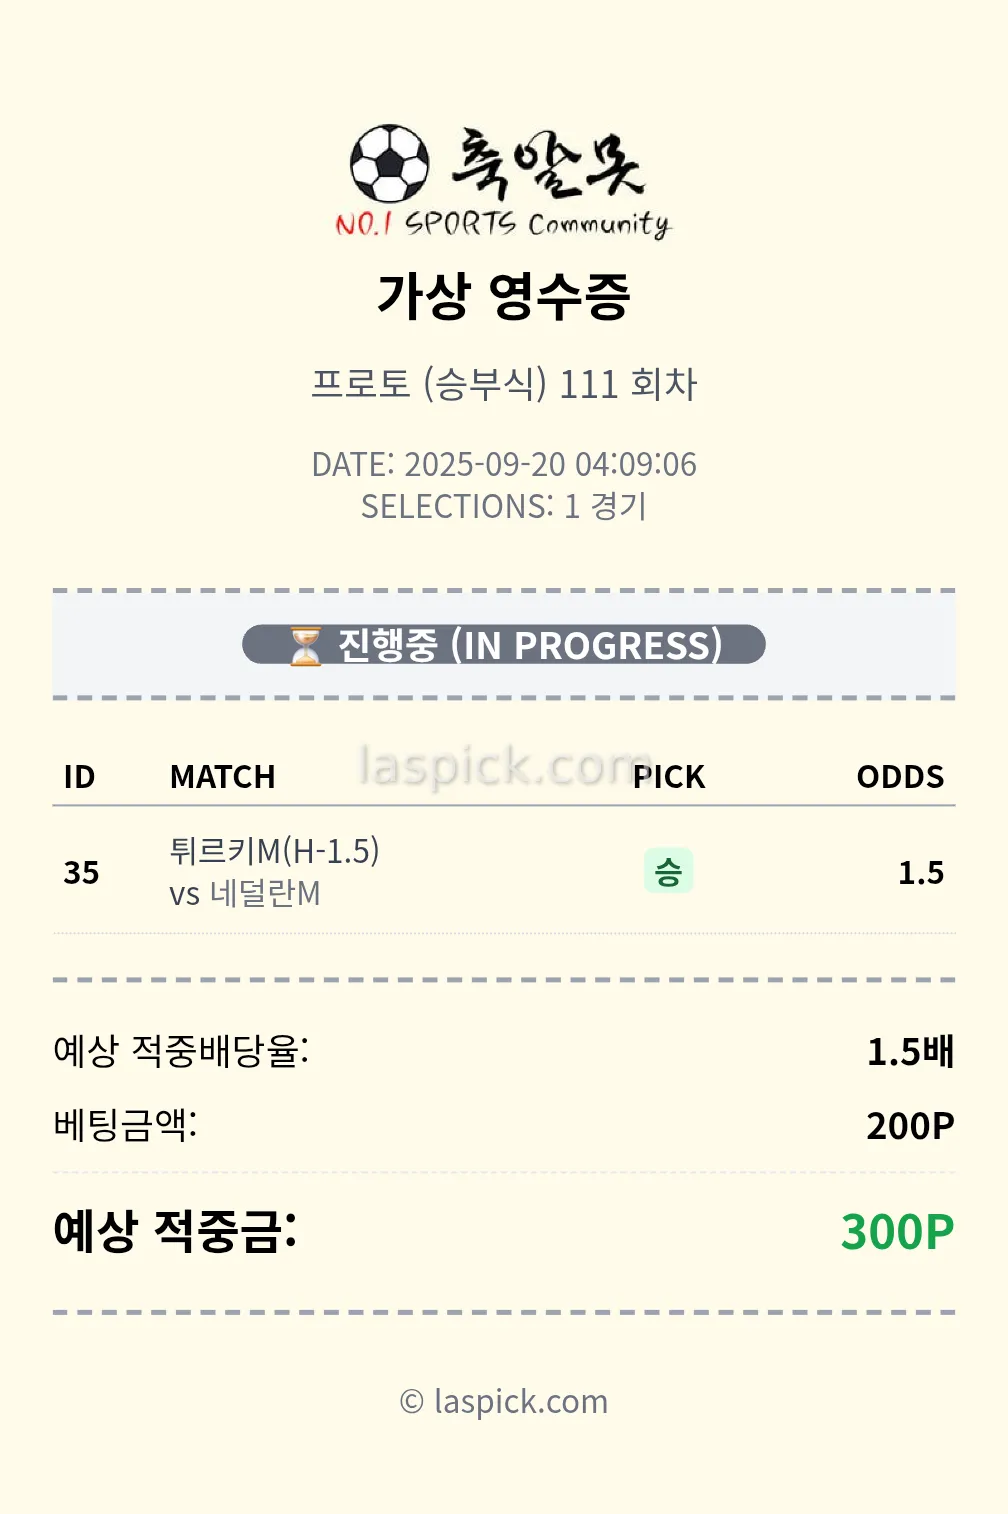Click the PICK column header

[669, 777]
